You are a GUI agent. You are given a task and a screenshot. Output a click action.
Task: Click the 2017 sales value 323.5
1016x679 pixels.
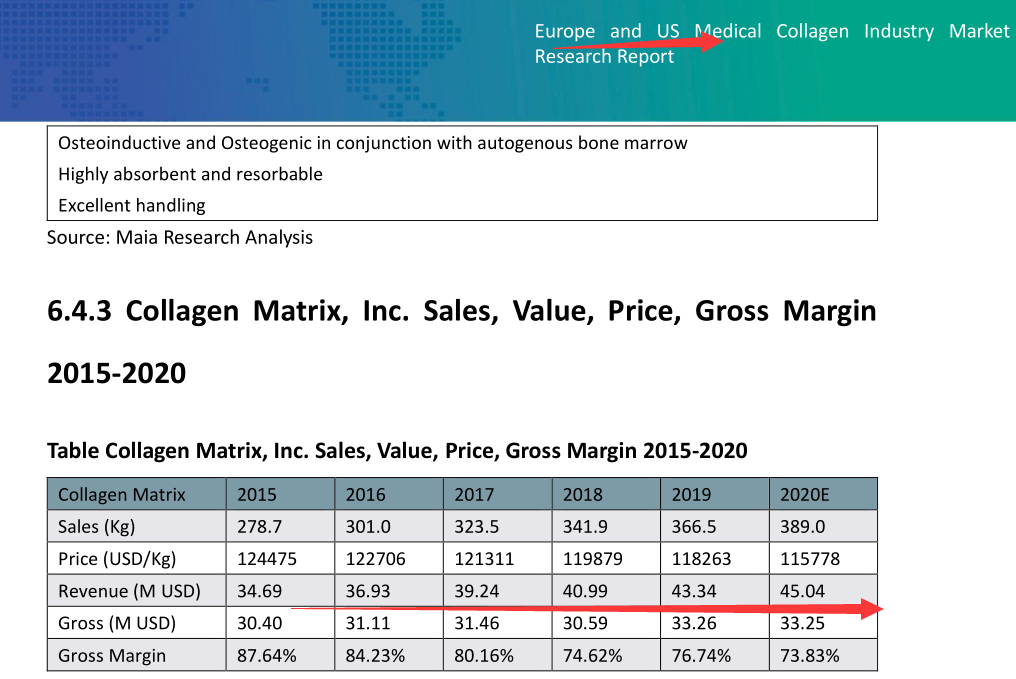475,526
